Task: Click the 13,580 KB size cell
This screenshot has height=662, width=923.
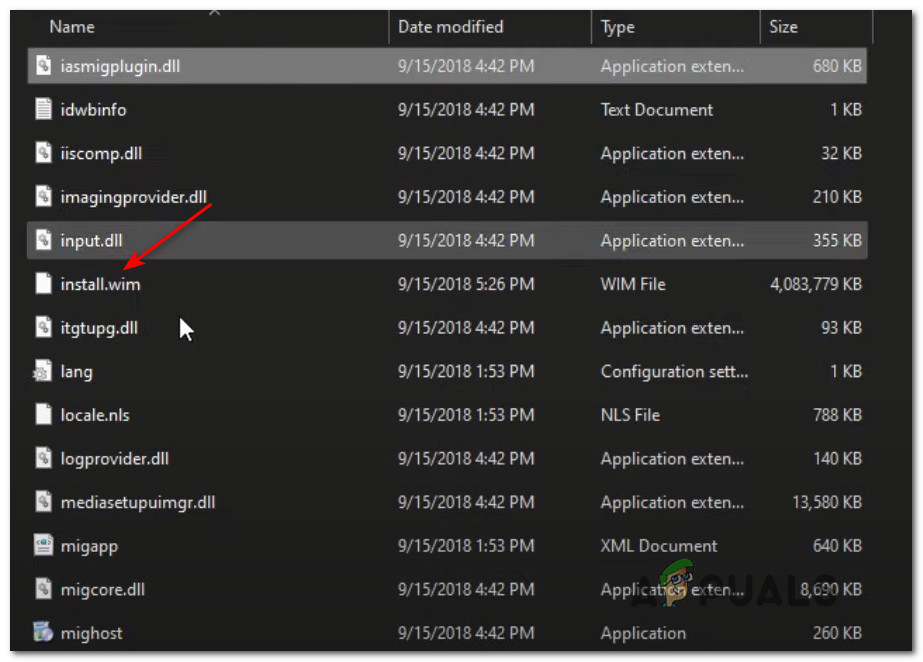Action: (826, 502)
